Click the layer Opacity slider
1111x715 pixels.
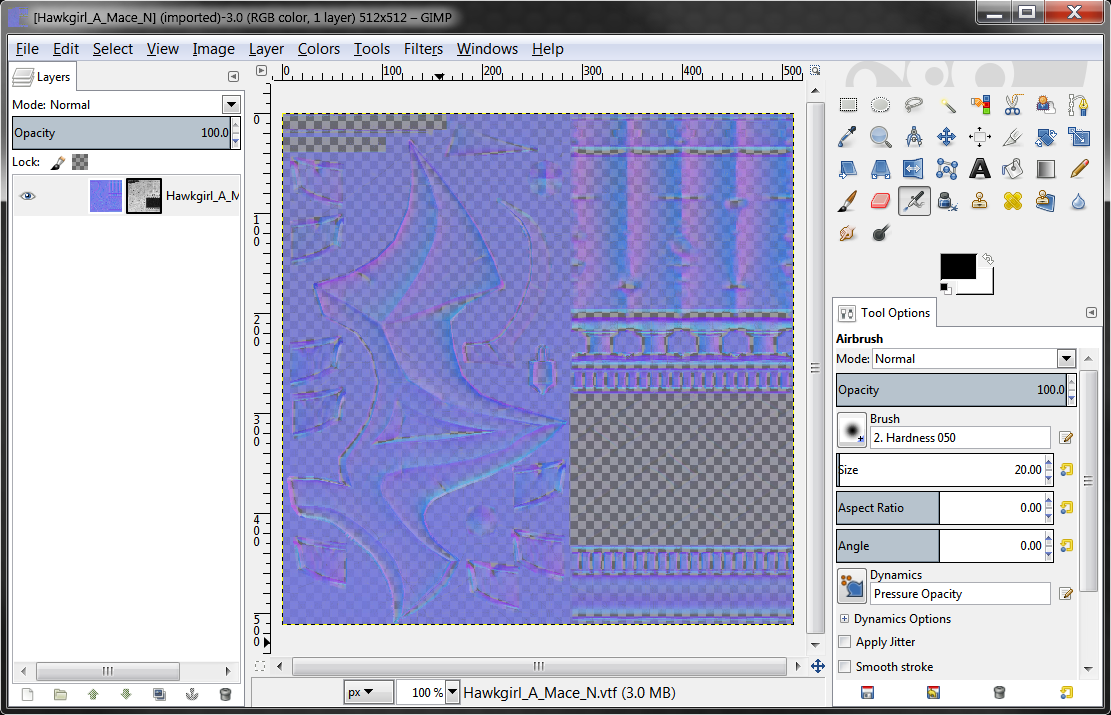(x=122, y=133)
